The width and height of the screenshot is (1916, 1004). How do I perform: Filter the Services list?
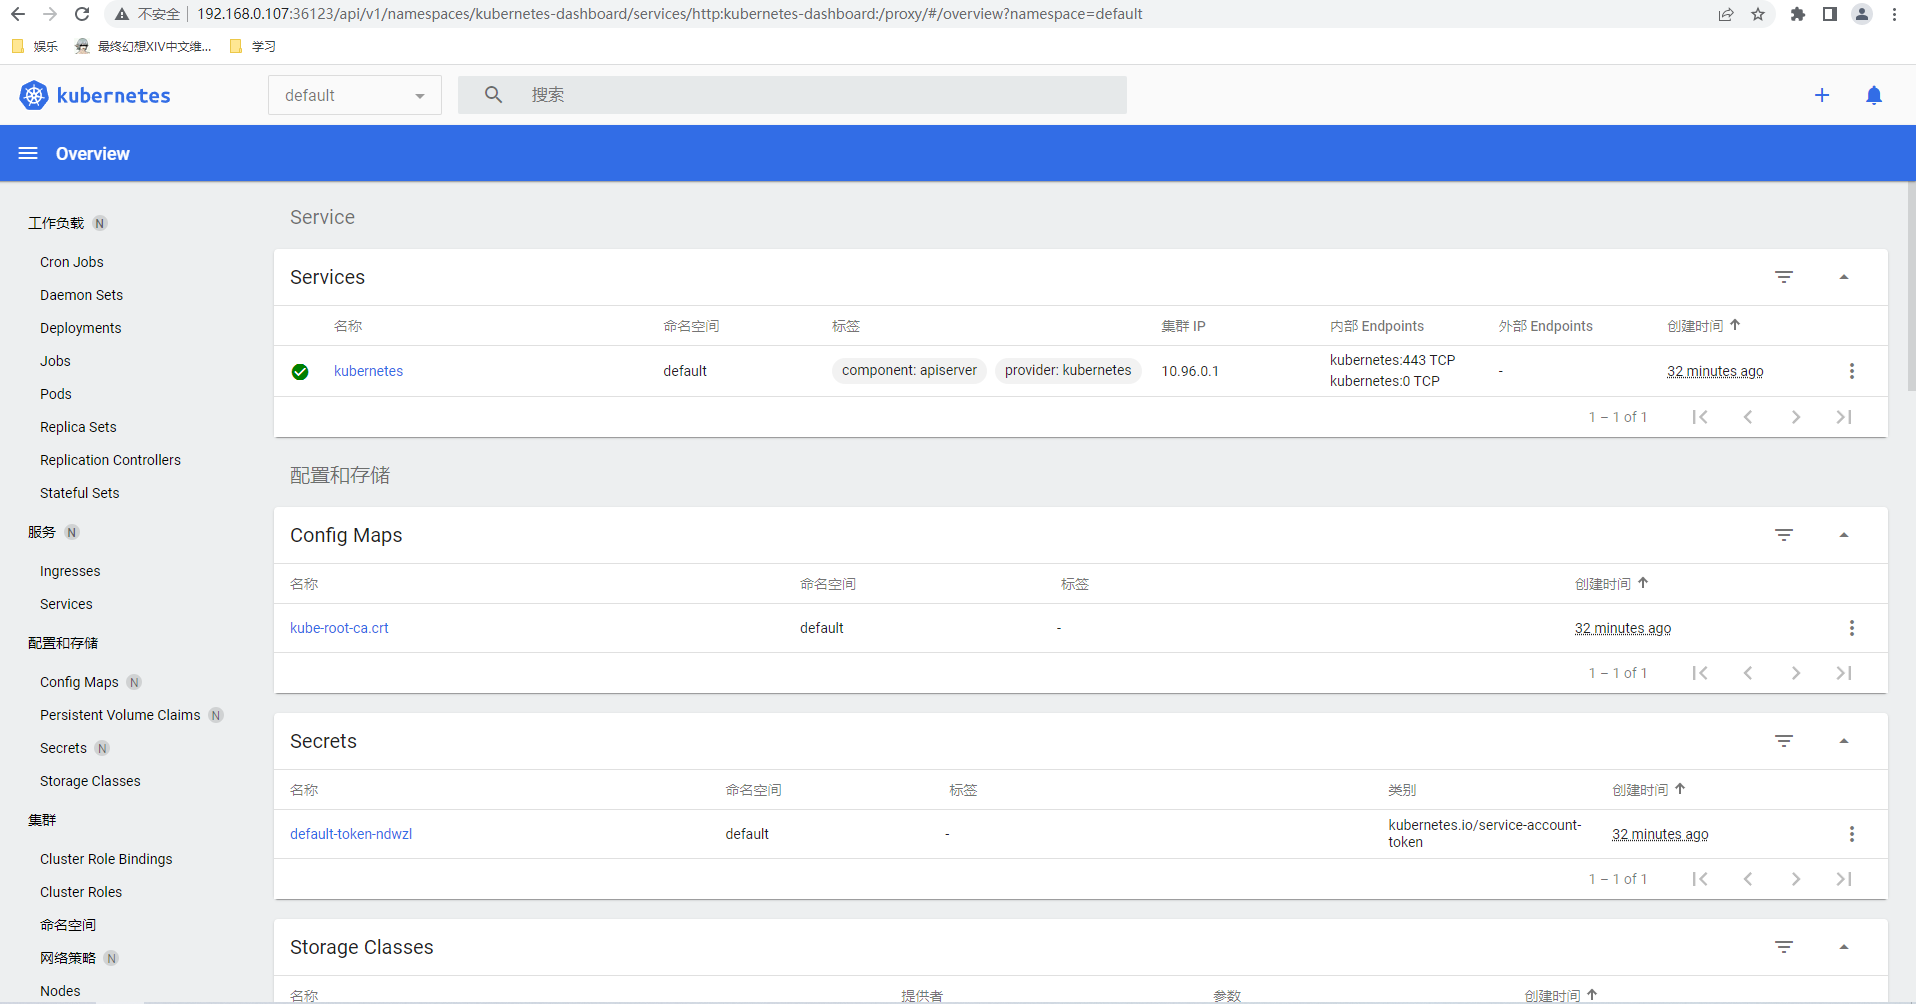click(x=1785, y=277)
